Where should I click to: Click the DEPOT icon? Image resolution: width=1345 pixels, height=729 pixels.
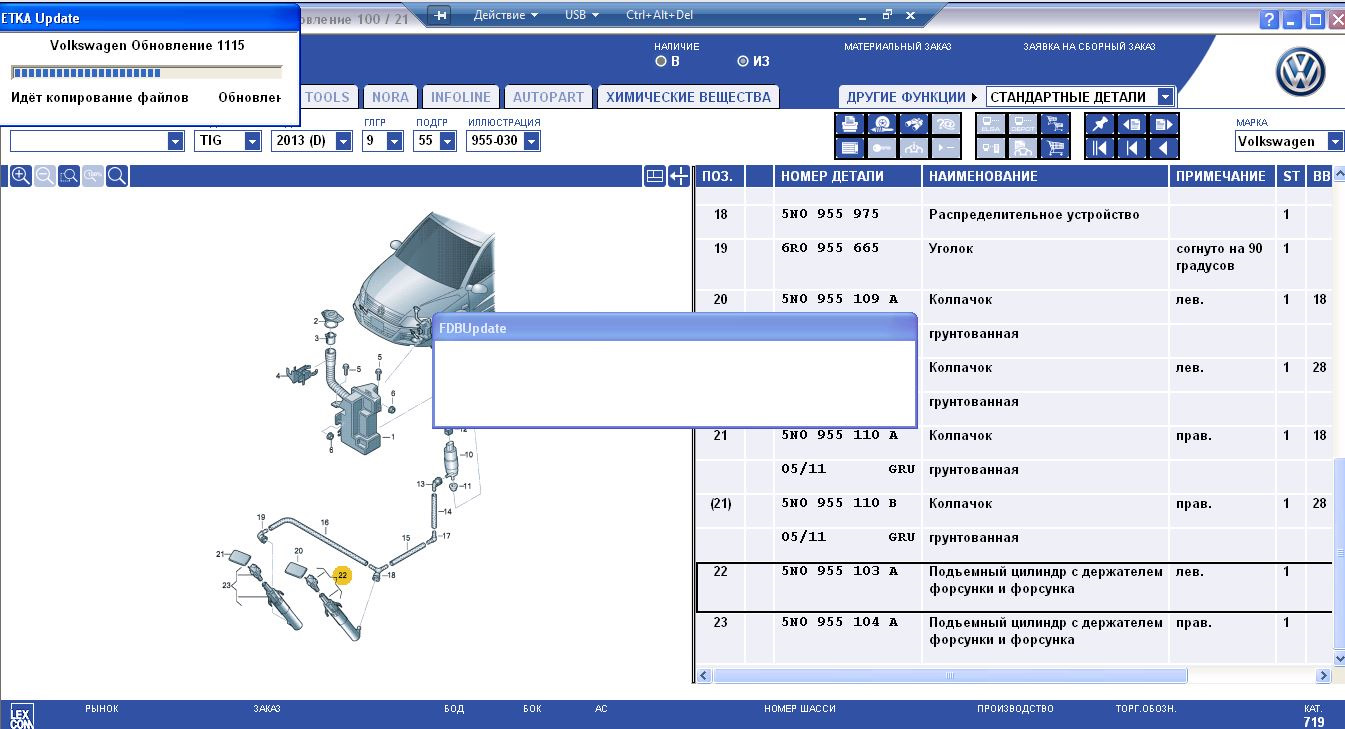[1023, 124]
